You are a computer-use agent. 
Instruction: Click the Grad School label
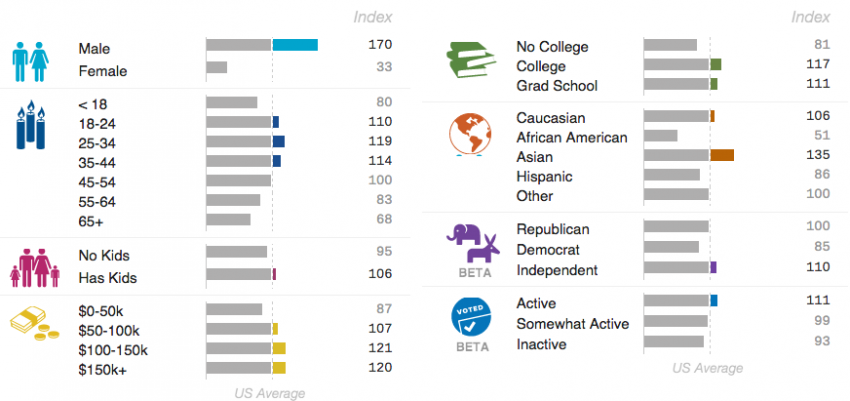[557, 86]
